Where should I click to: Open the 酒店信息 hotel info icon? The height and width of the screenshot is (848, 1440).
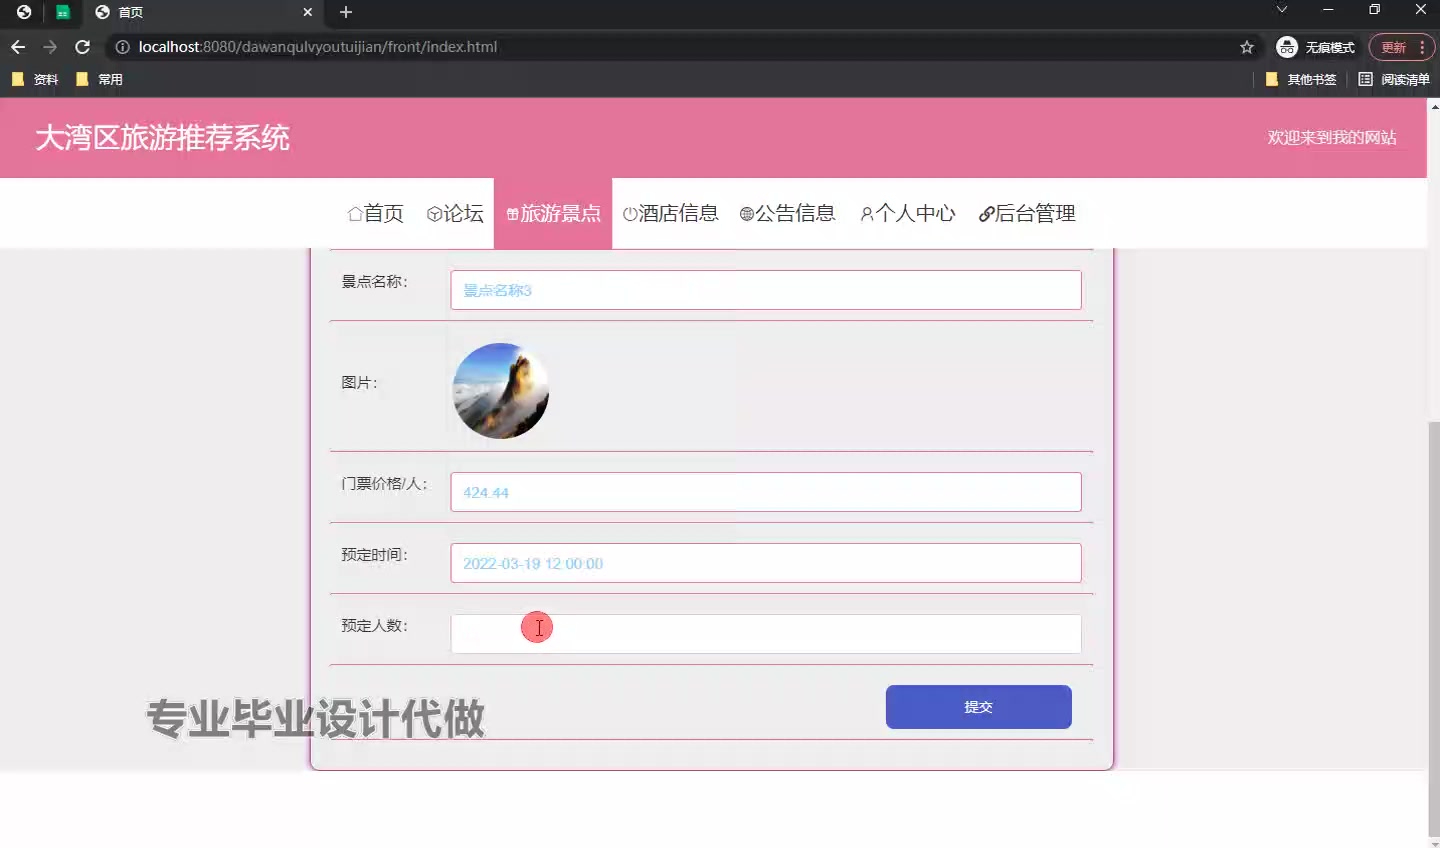click(630, 213)
